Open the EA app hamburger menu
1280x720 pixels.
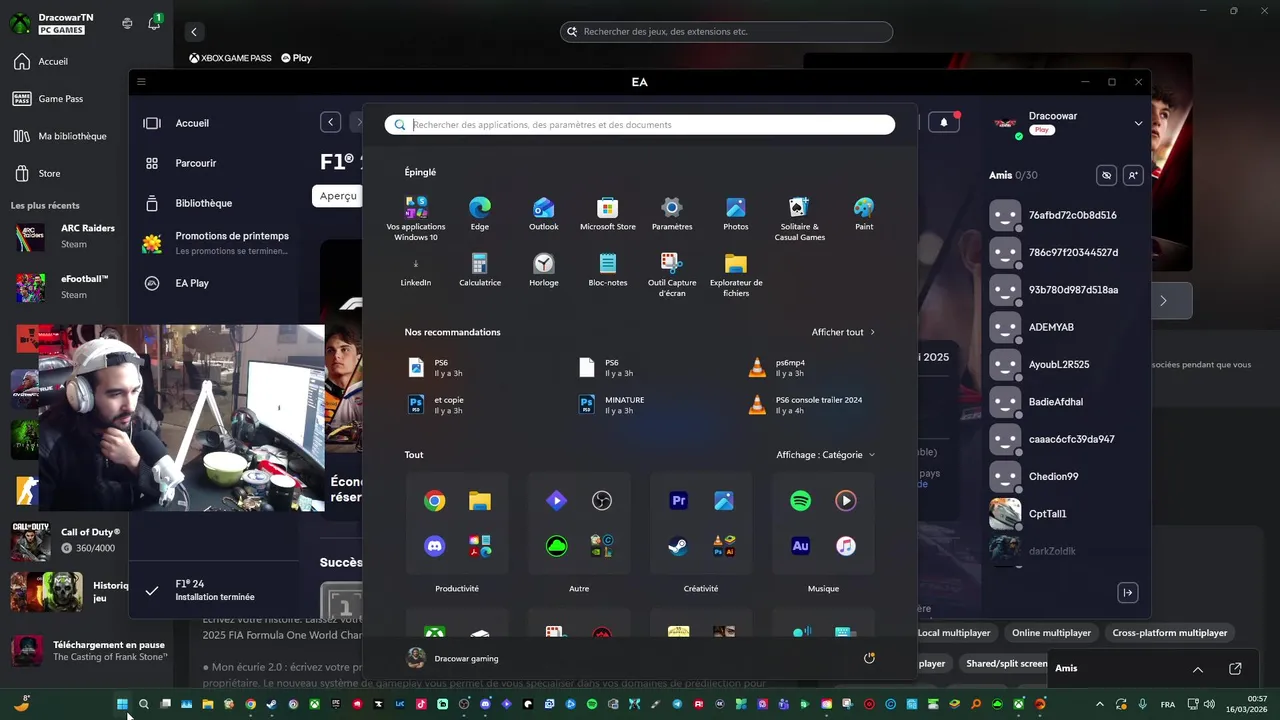tap(141, 82)
